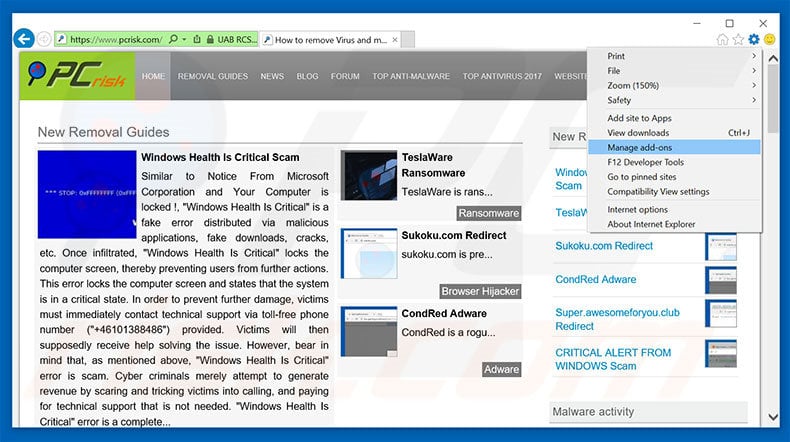Click the address bar URL field
The image size is (790, 442).
[x=116, y=39]
